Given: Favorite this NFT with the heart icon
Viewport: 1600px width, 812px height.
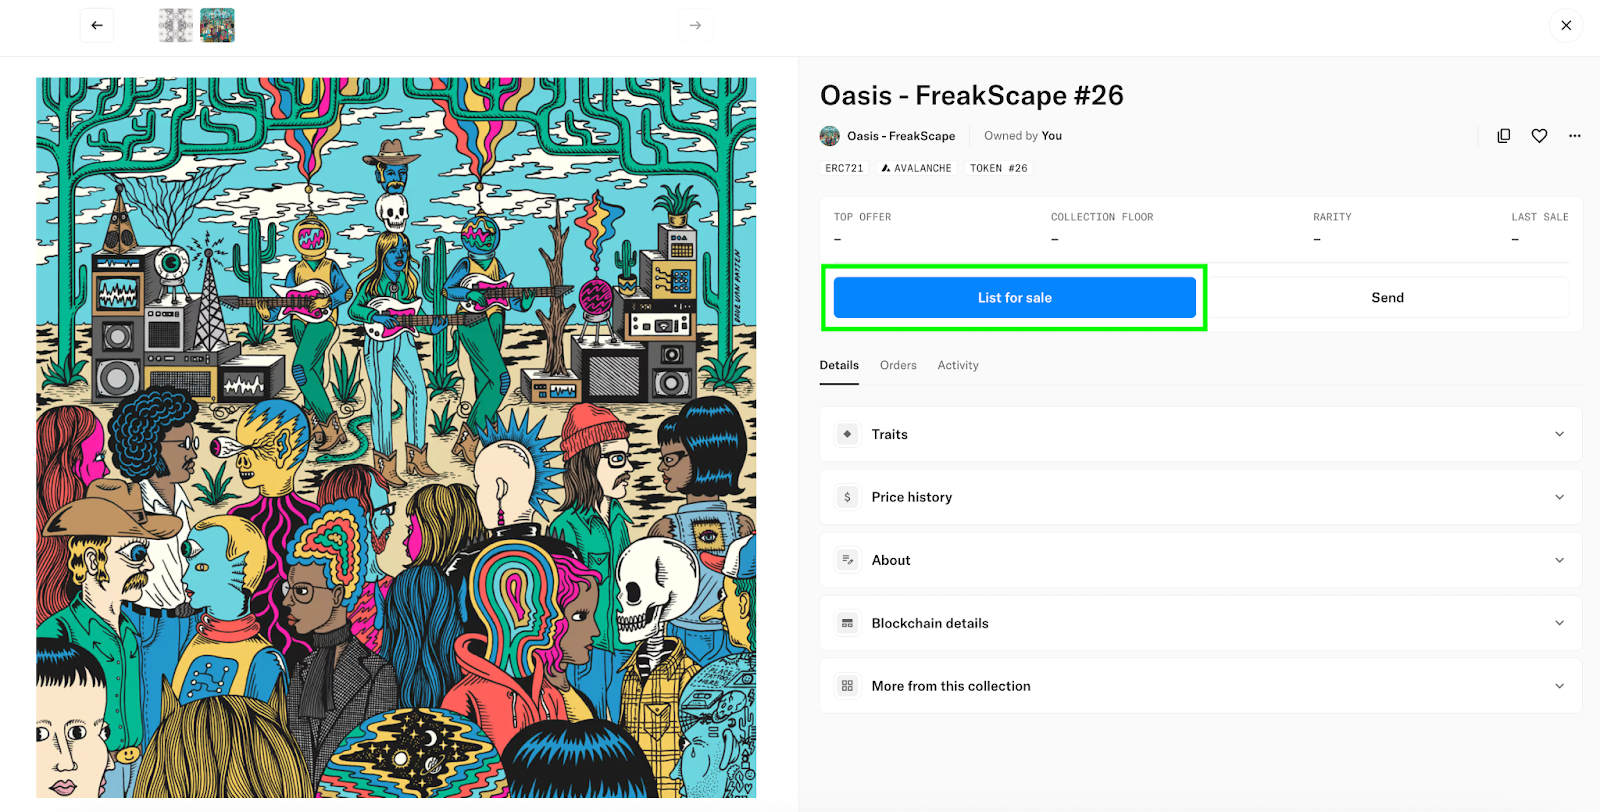Looking at the screenshot, I should [x=1539, y=136].
